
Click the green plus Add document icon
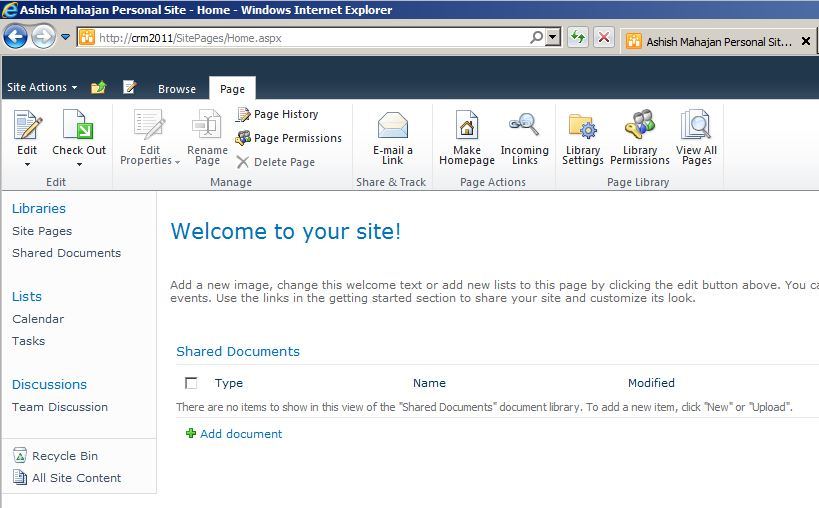191,433
